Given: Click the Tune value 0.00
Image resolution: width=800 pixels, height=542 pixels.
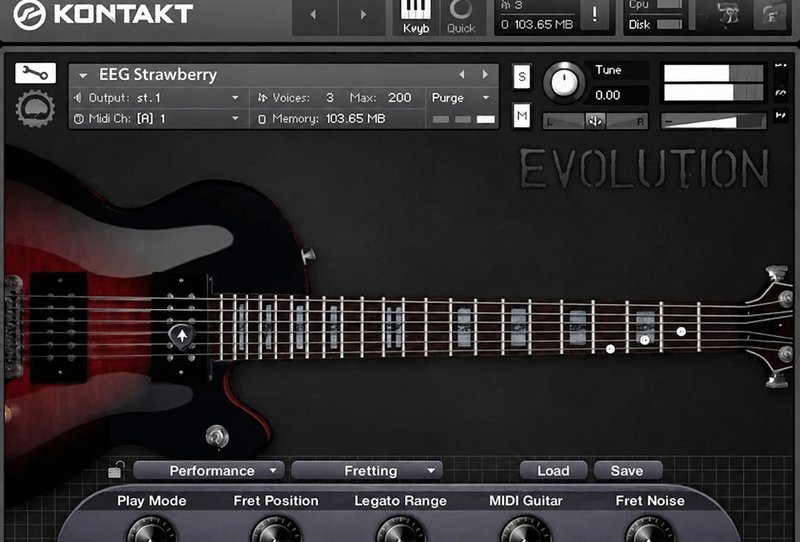Looking at the screenshot, I should tap(608, 95).
